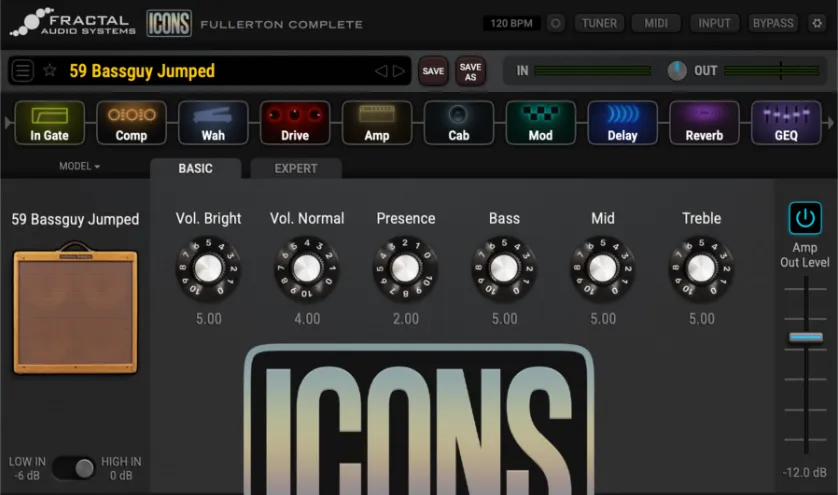838x495 pixels.
Task: Click the ICONS logo in header
Action: pyautogui.click(x=169, y=23)
